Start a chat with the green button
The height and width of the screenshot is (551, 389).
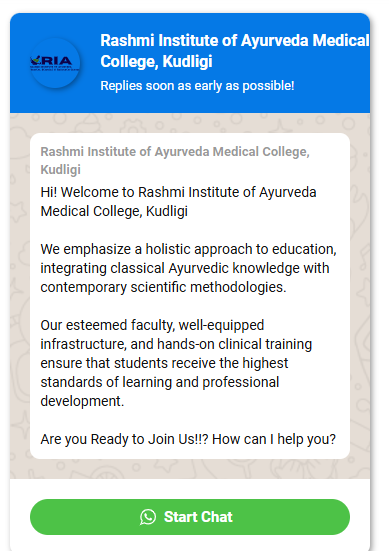[x=190, y=517]
